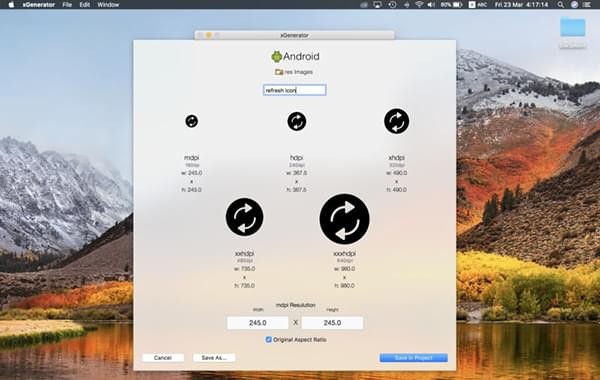
Task: Click the xxxhdpi refresh icon preview
Action: (344, 219)
